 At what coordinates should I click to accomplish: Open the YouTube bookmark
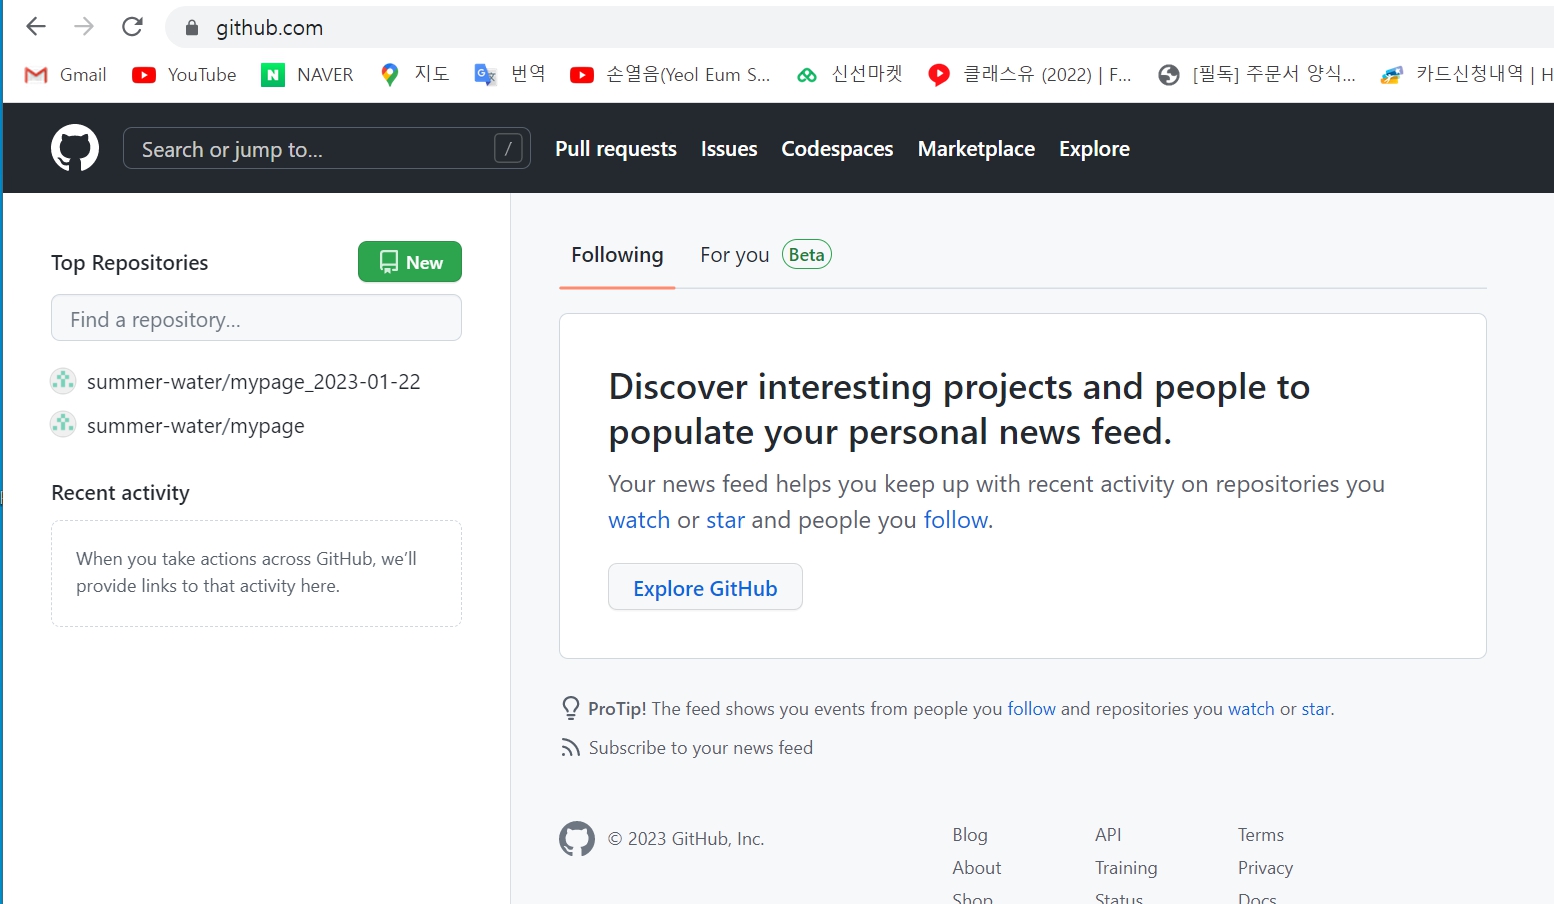click(x=185, y=75)
